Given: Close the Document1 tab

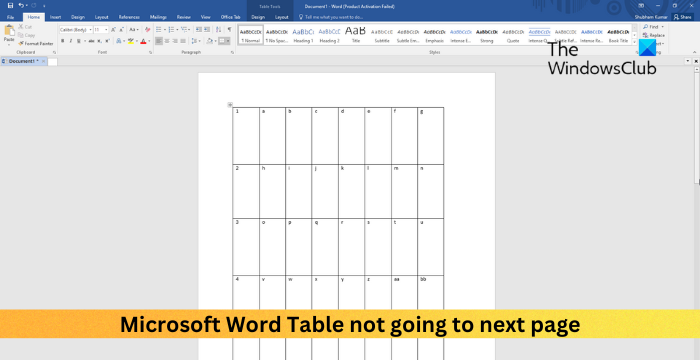Looking at the screenshot, I should point(43,61).
